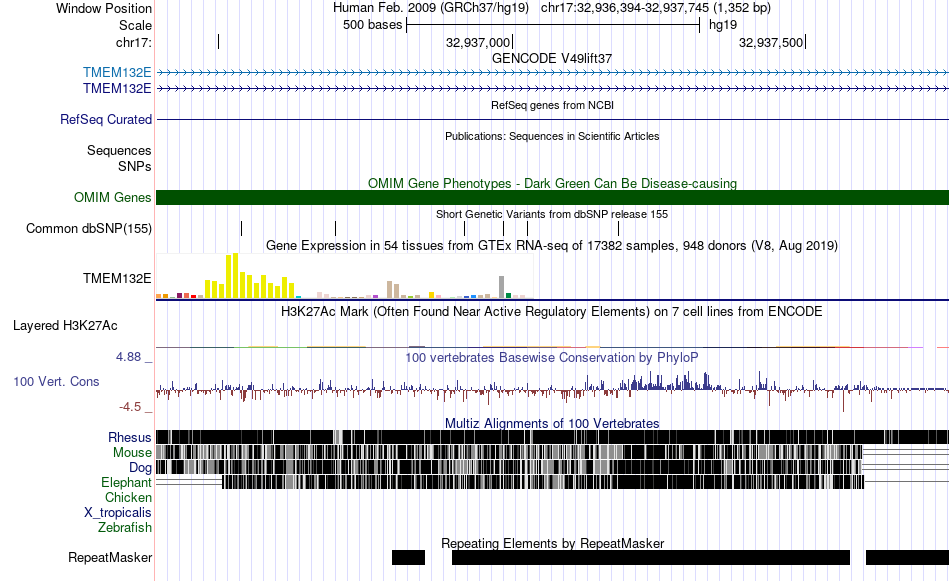Screen dimensions: 950x581
Task: Select the Dog alignment row label
Action: [140, 467]
